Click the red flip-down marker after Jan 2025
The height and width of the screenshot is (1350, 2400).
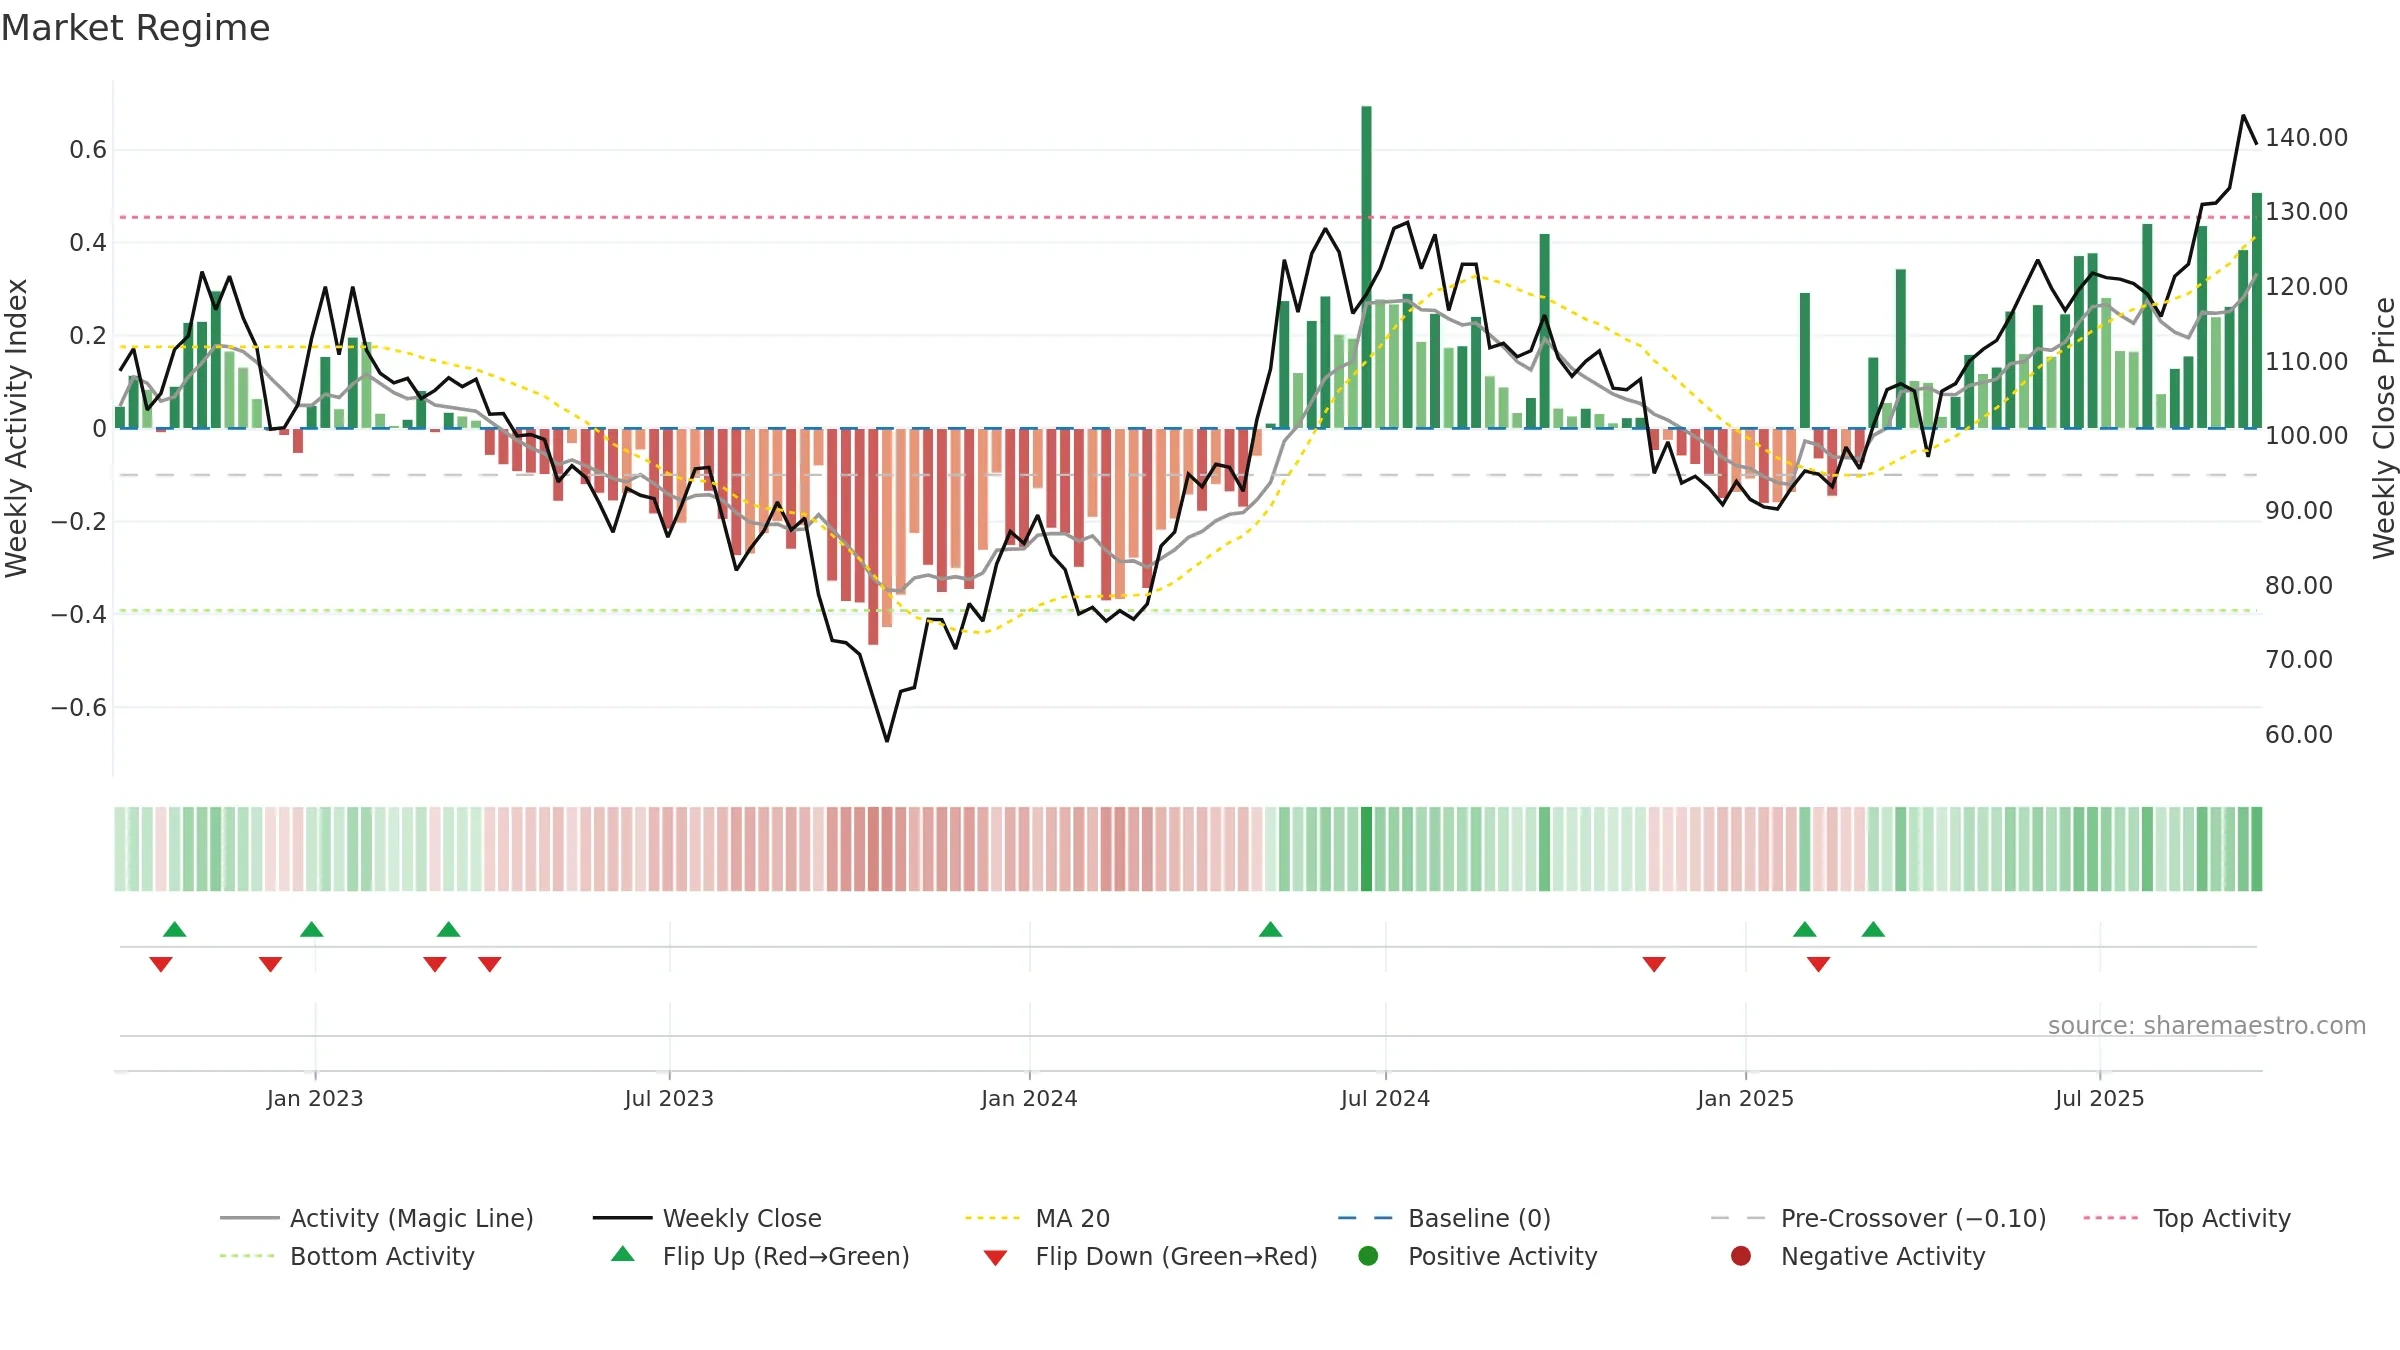(x=1819, y=964)
